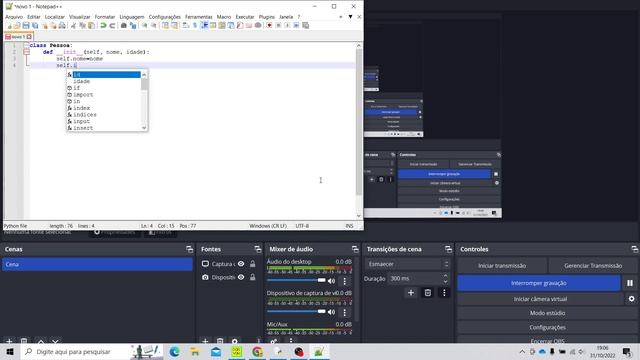Open OBS Configurações button in Controles
Viewport: 640px width, 360px height.
pos(547,327)
